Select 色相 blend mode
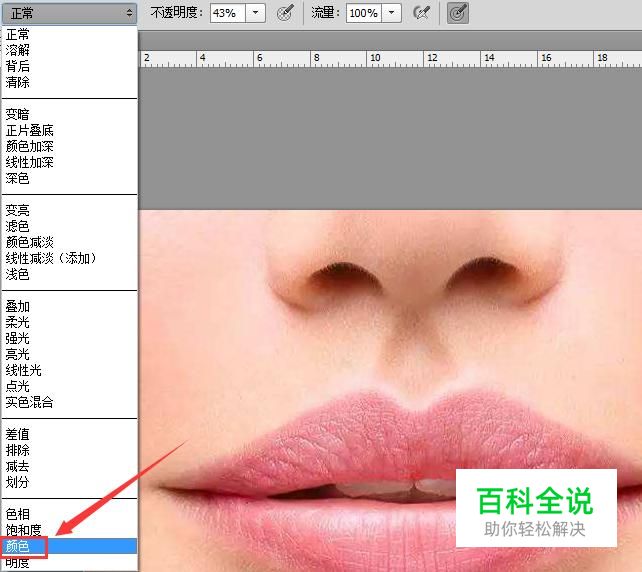This screenshot has width=642, height=572. (x=69, y=514)
